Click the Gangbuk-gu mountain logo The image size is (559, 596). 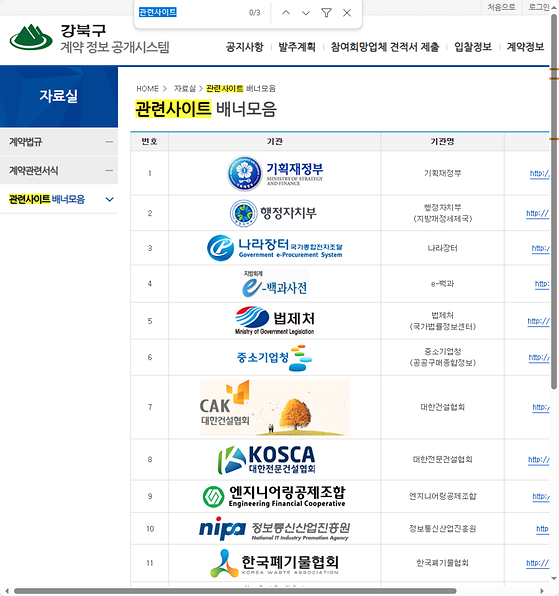tap(31, 37)
